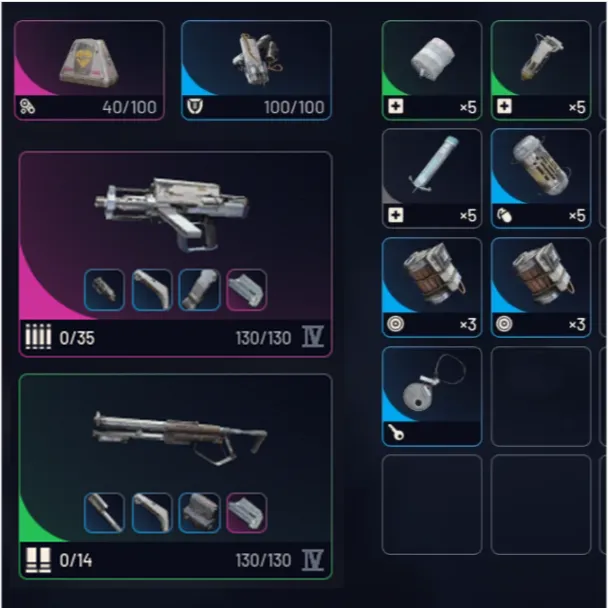The width and height of the screenshot is (608, 608).
Task: Select the blue shield item showing 100/100
Action: click(256, 70)
